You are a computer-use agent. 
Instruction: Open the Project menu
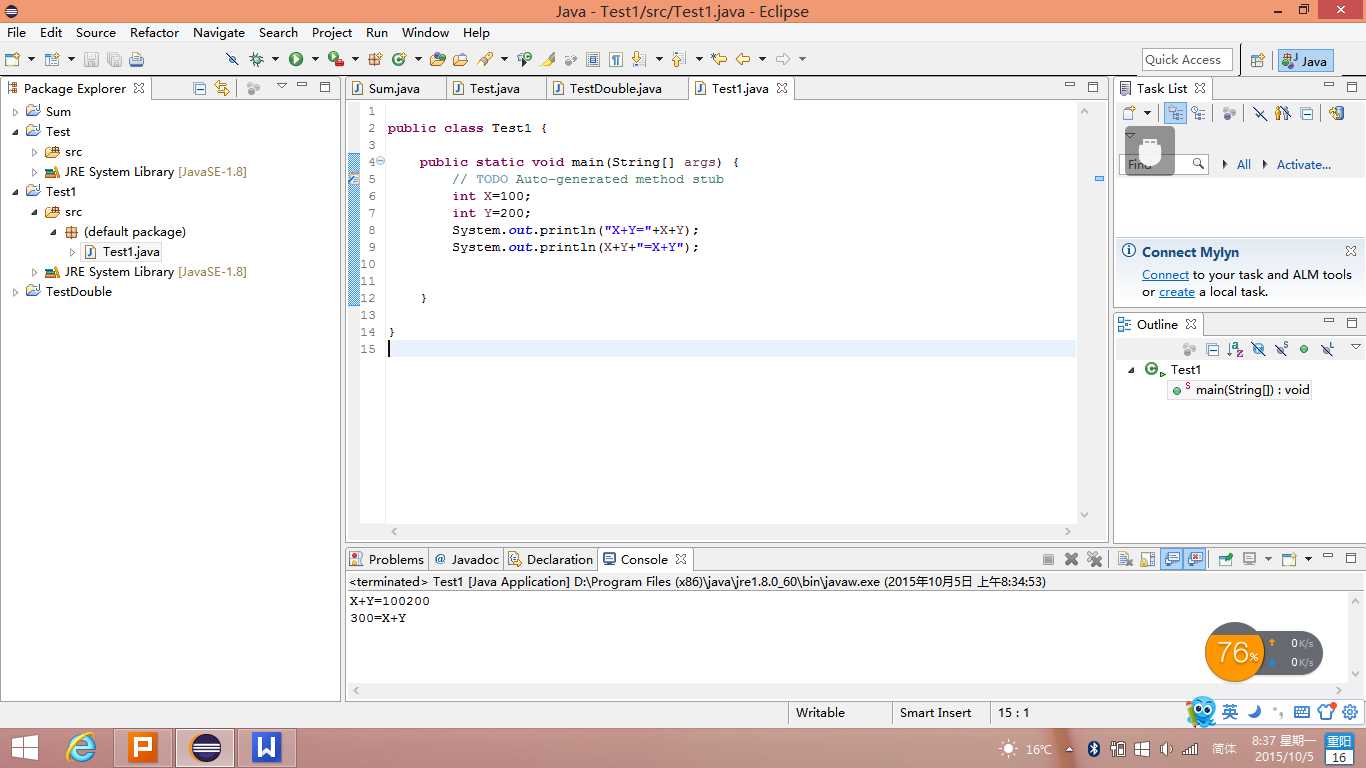coord(332,32)
